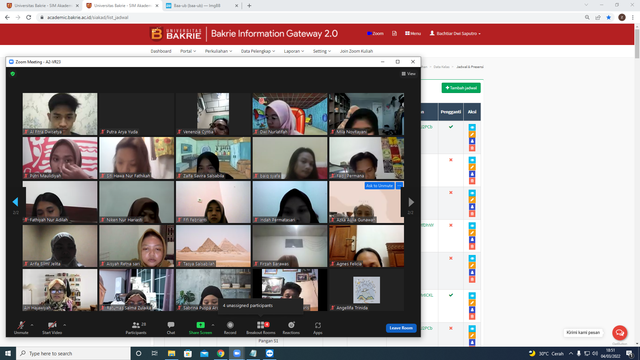The height and width of the screenshot is (360, 640).
Task: Expand video options caret next to Start Video
Action: (x=64, y=325)
